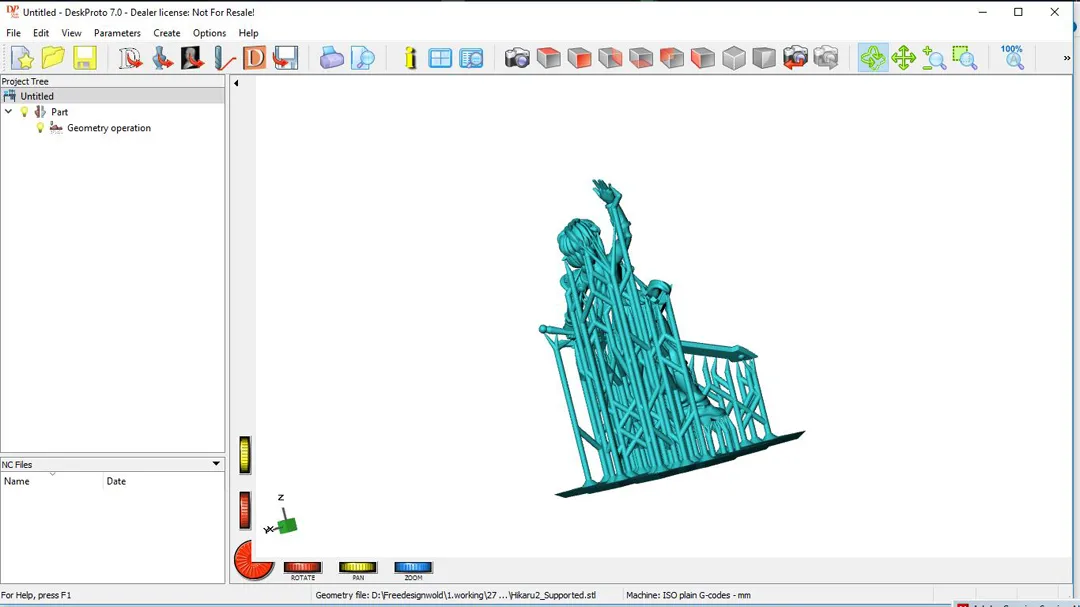The image size is (1080, 607).
Task: Click the Name column header
Action: 52,481
